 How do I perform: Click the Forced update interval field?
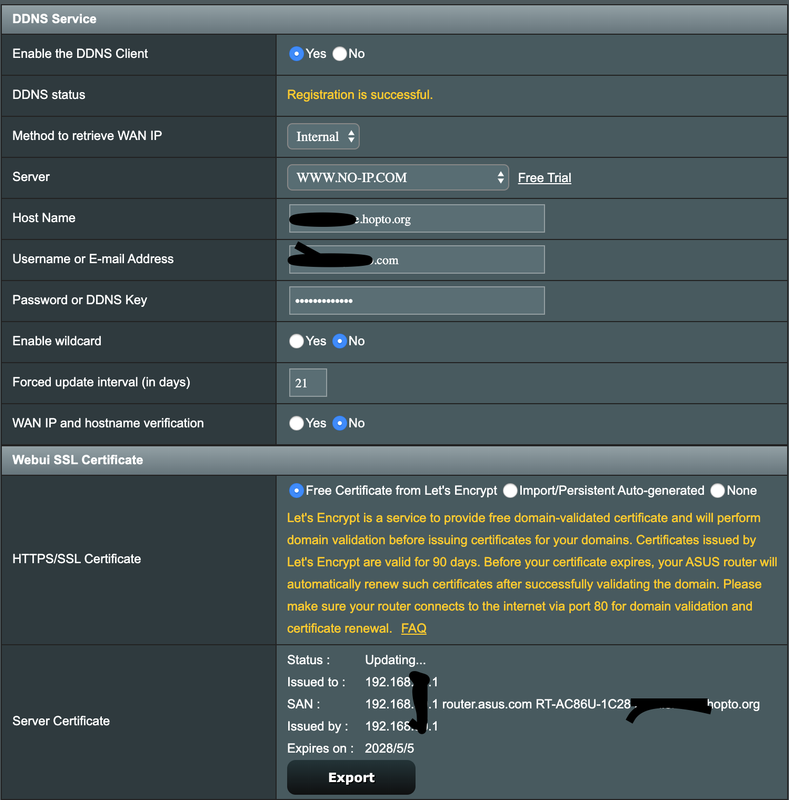(x=308, y=383)
